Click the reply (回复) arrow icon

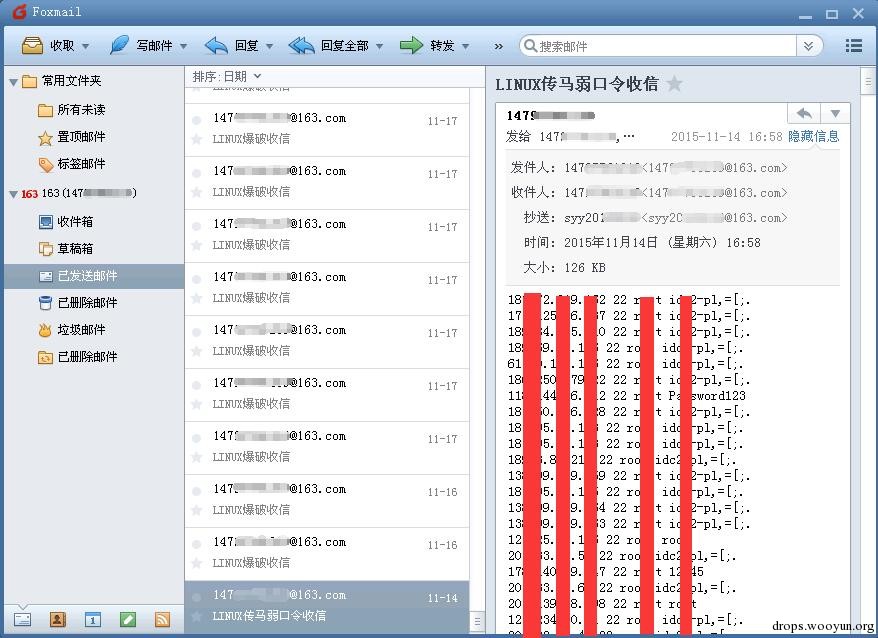pos(216,45)
